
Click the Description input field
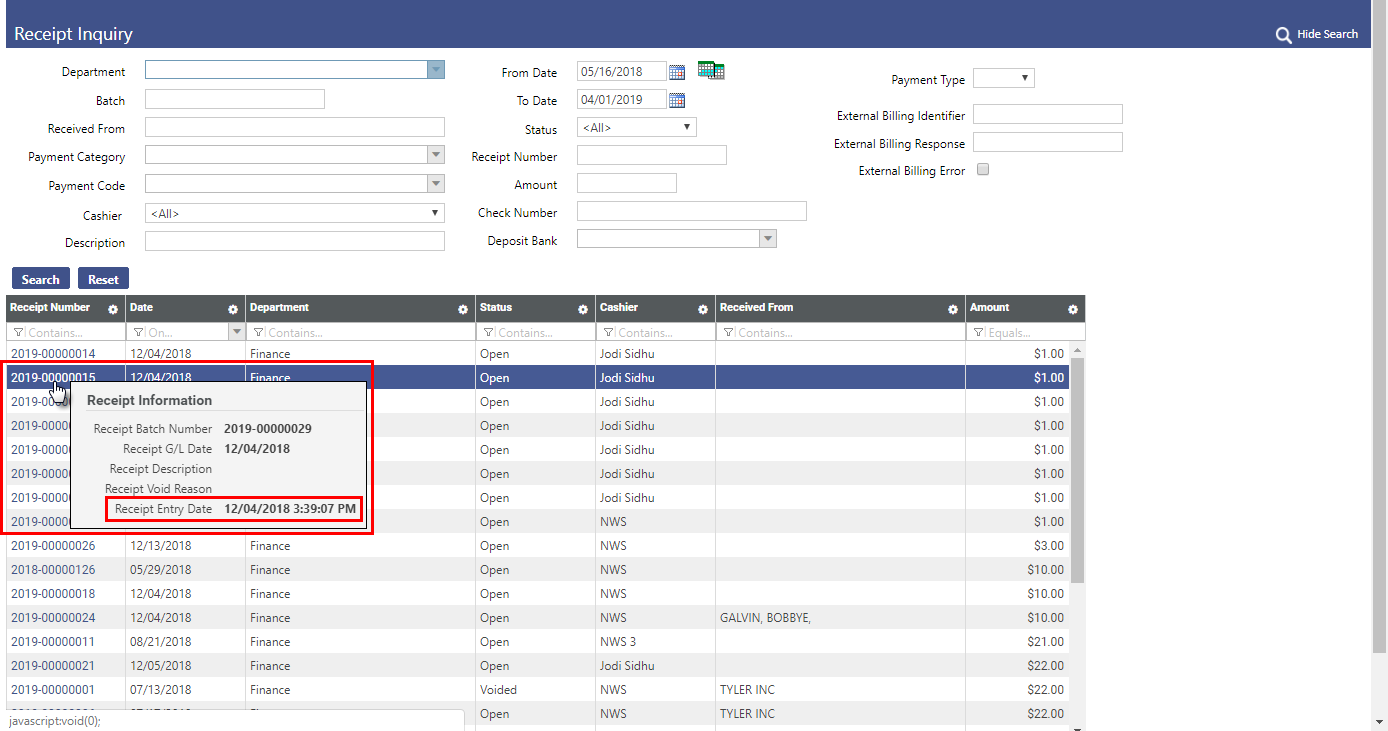tap(295, 241)
